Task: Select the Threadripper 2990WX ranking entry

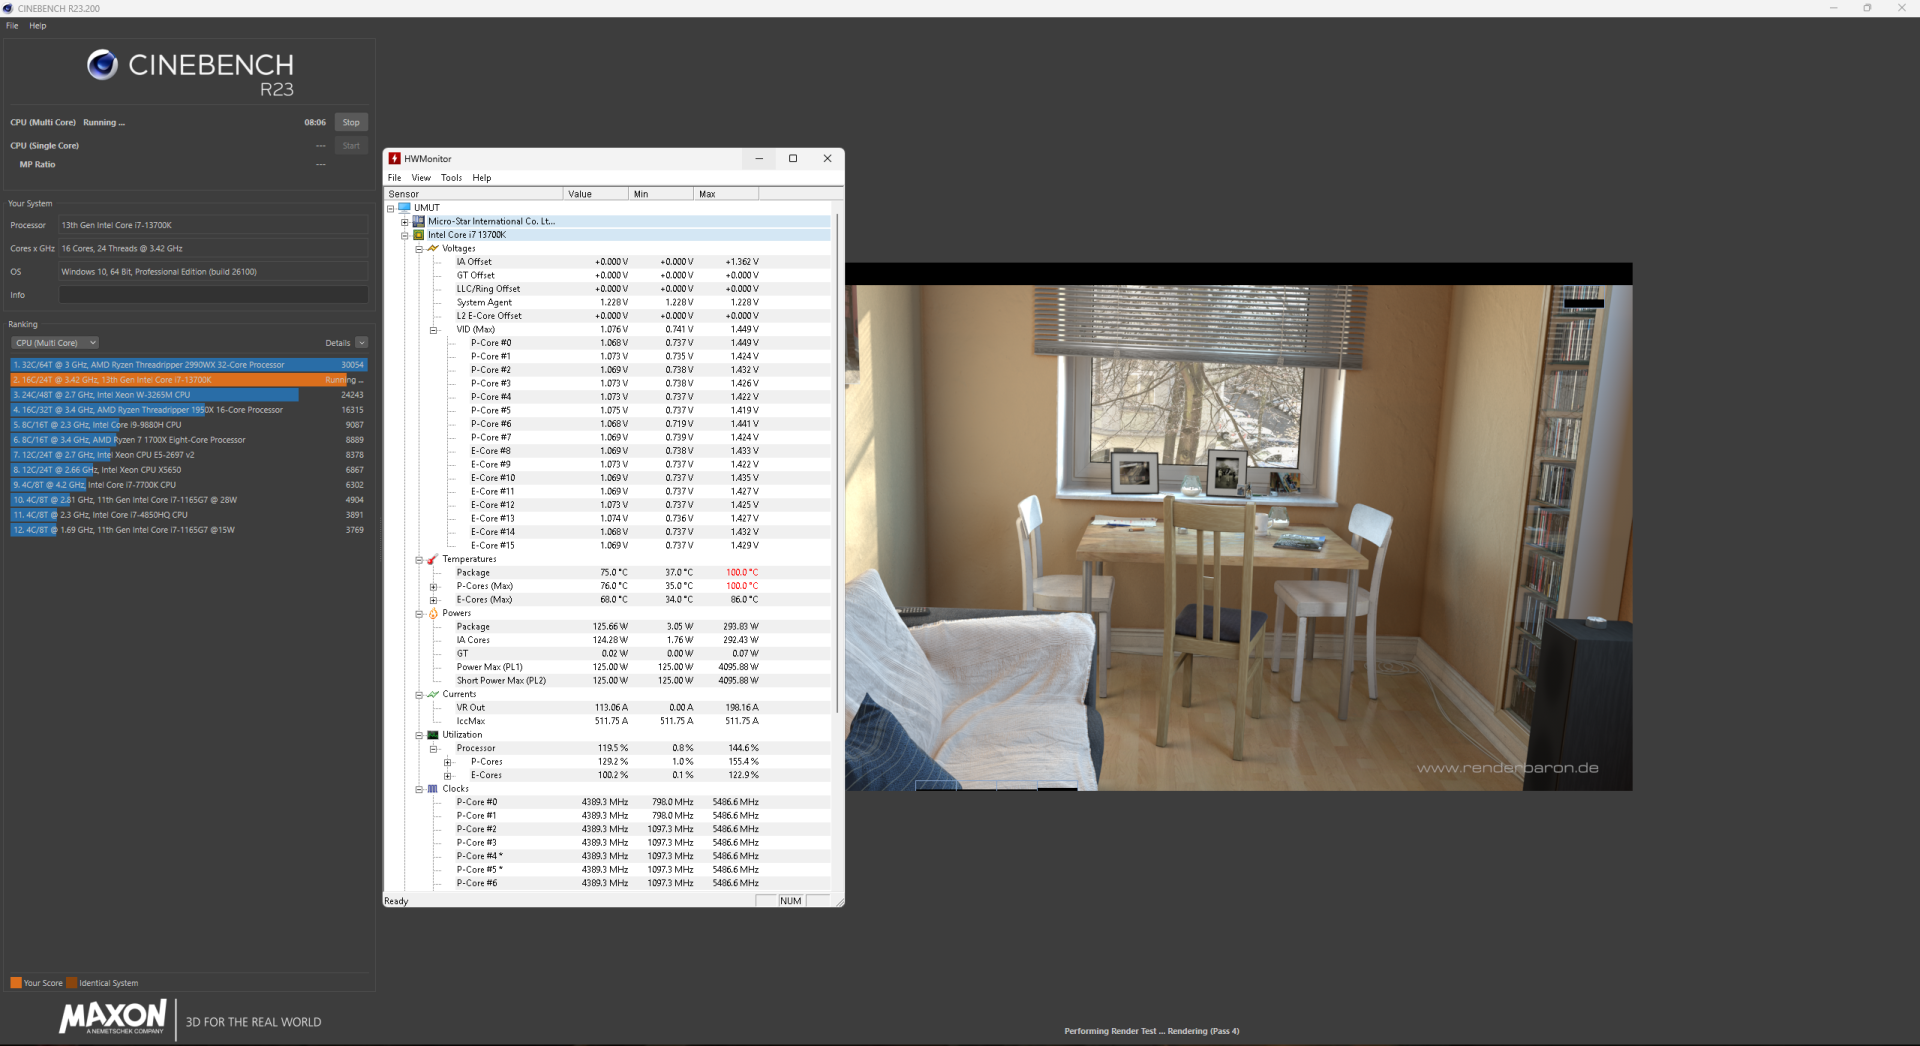Action: 189,365
